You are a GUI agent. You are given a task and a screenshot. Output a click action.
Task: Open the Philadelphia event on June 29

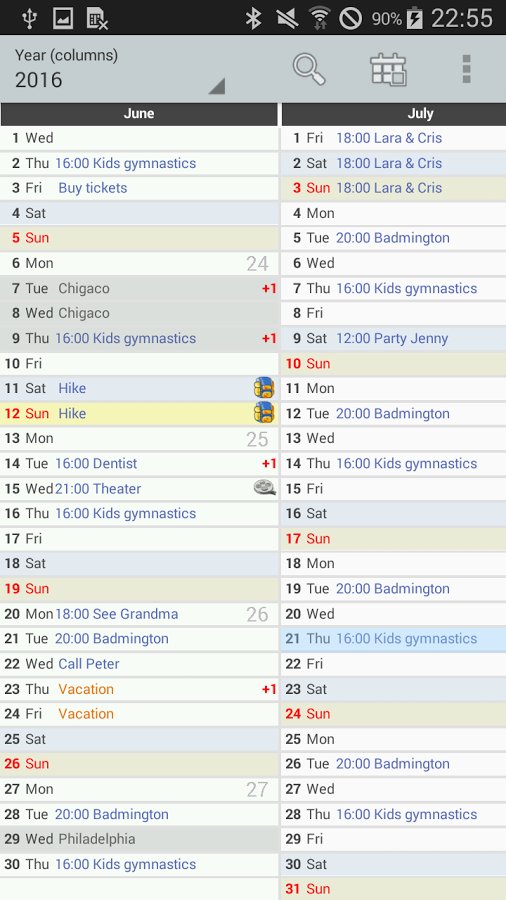click(x=97, y=839)
